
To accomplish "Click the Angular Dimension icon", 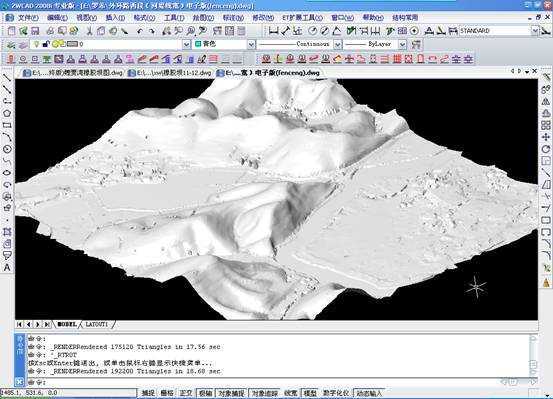I will [336, 31].
